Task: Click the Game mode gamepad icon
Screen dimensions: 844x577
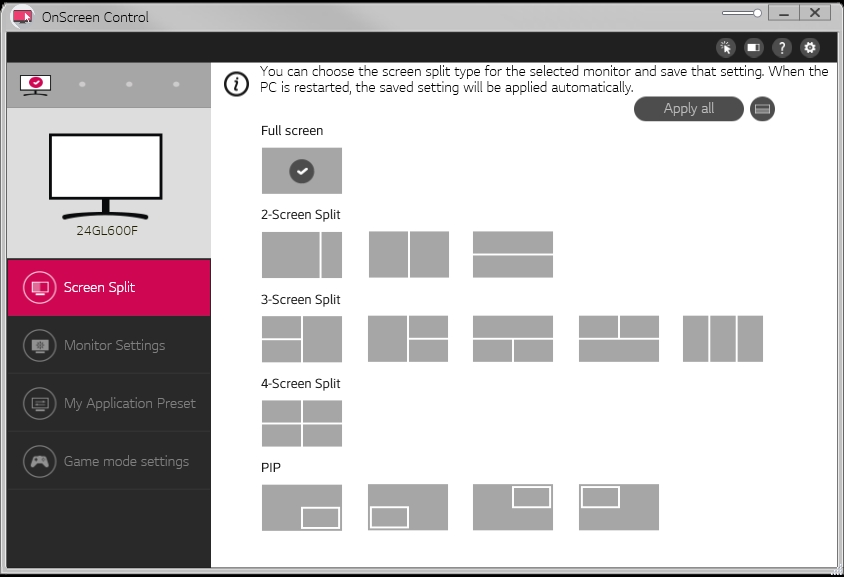Action: [39, 461]
